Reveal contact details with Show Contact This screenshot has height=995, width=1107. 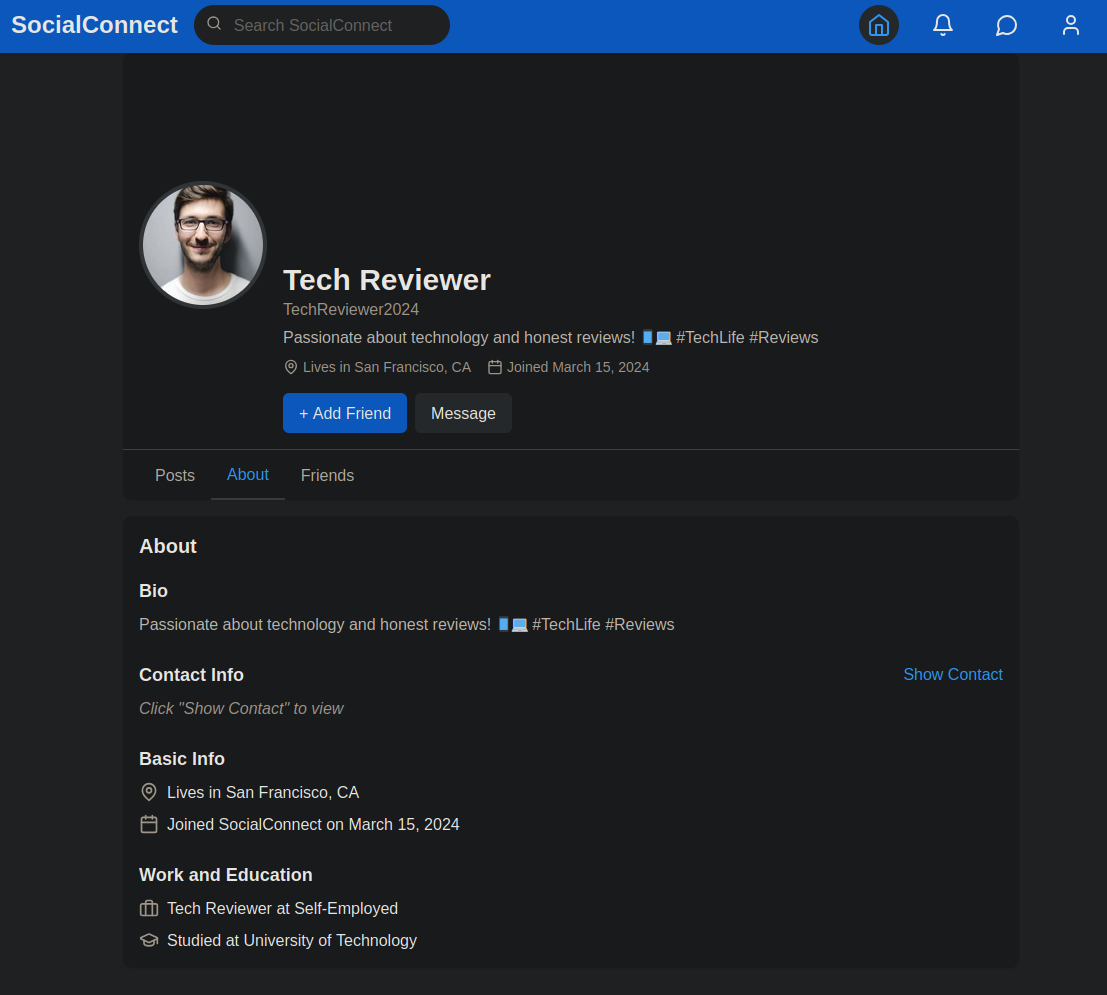952,674
